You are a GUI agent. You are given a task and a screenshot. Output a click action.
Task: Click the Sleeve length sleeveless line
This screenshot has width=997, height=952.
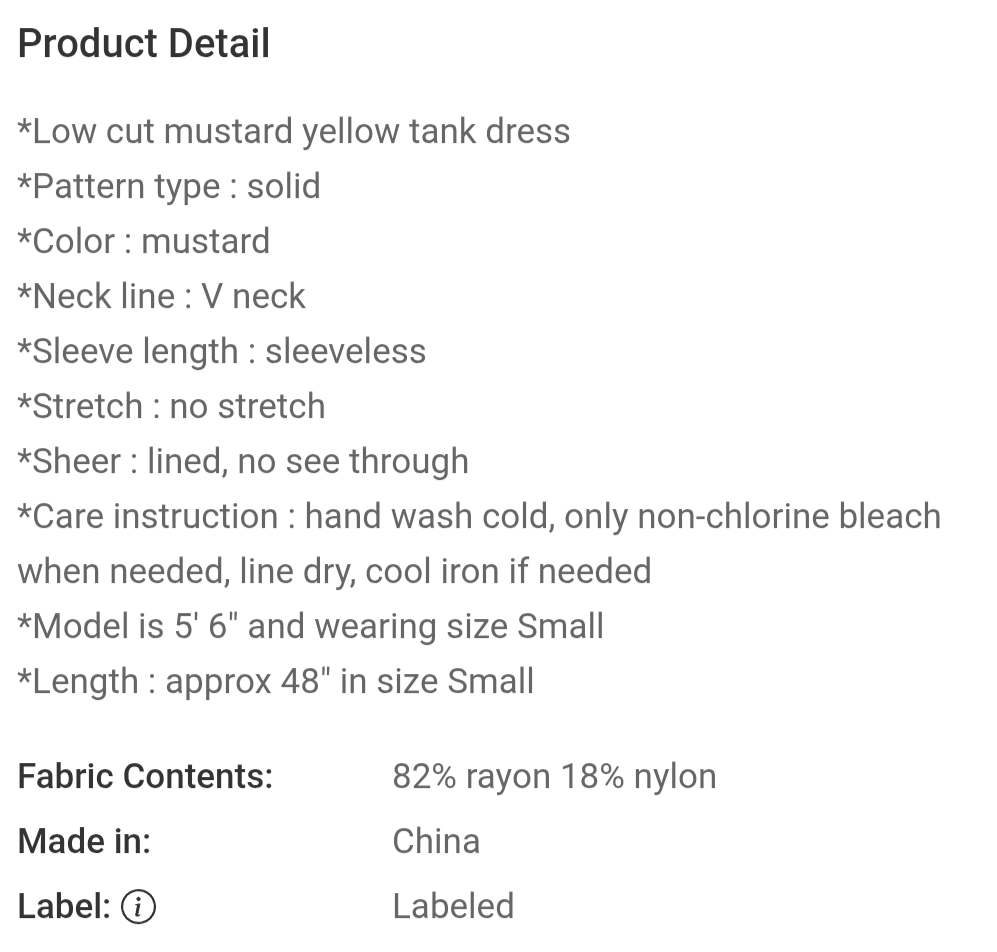click(x=222, y=352)
